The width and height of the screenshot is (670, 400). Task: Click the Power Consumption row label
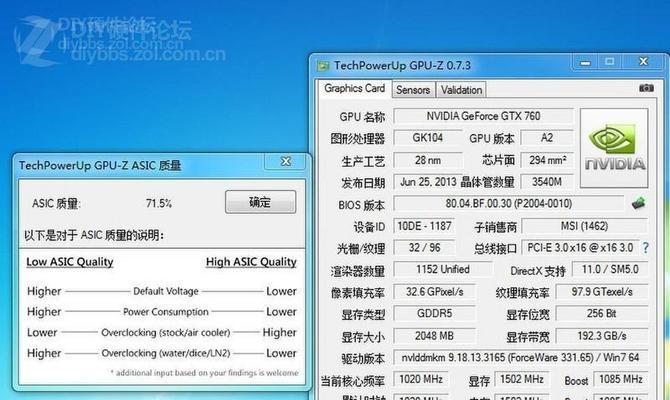tap(166, 312)
